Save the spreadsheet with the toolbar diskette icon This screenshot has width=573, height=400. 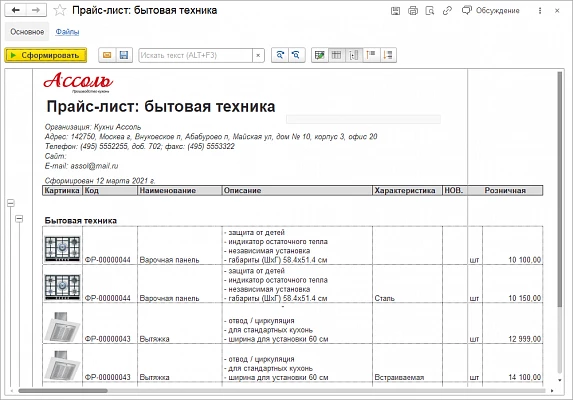(x=124, y=55)
